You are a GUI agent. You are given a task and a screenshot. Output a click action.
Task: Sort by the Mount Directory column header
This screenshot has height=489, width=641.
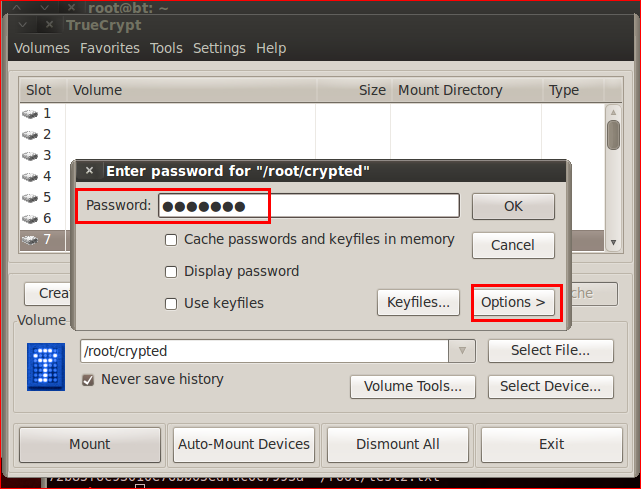(467, 90)
